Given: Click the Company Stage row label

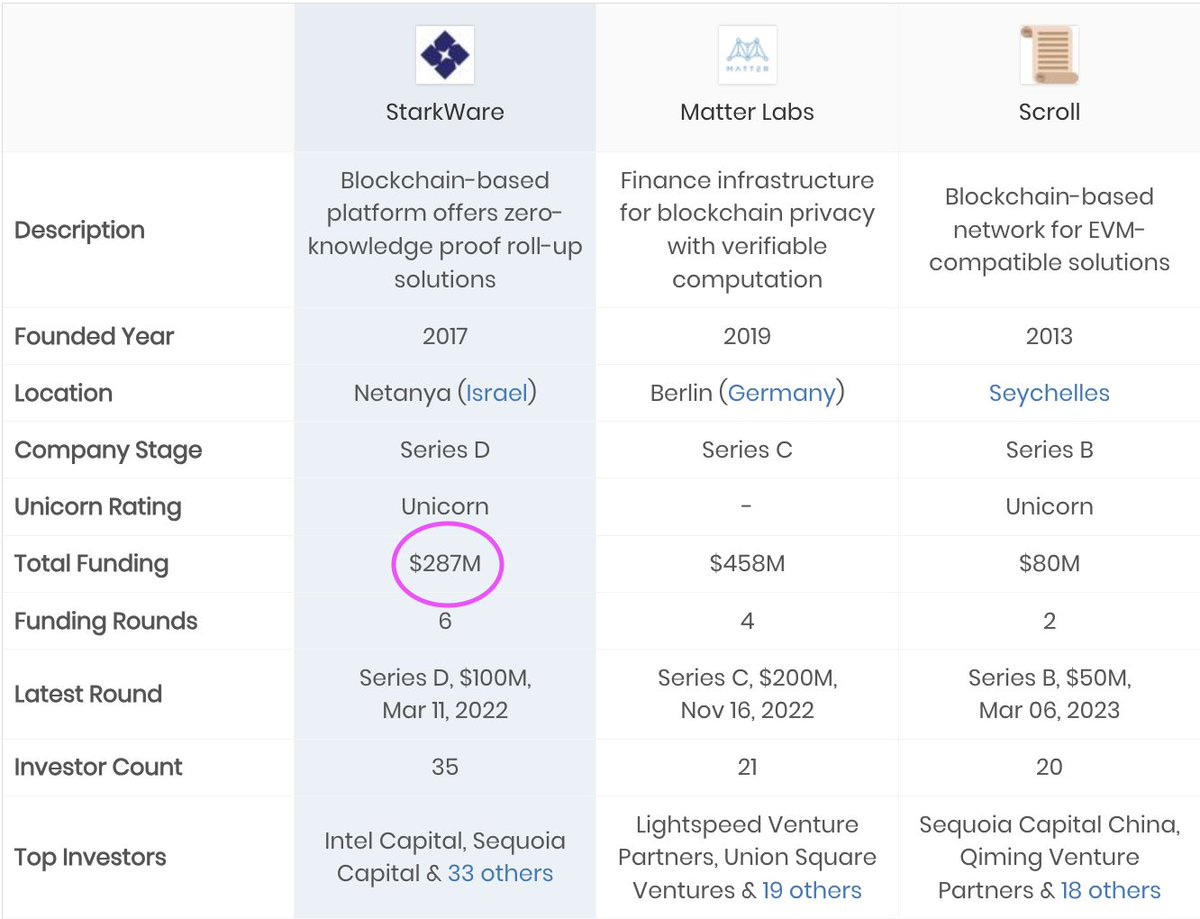Looking at the screenshot, I should point(108,450).
